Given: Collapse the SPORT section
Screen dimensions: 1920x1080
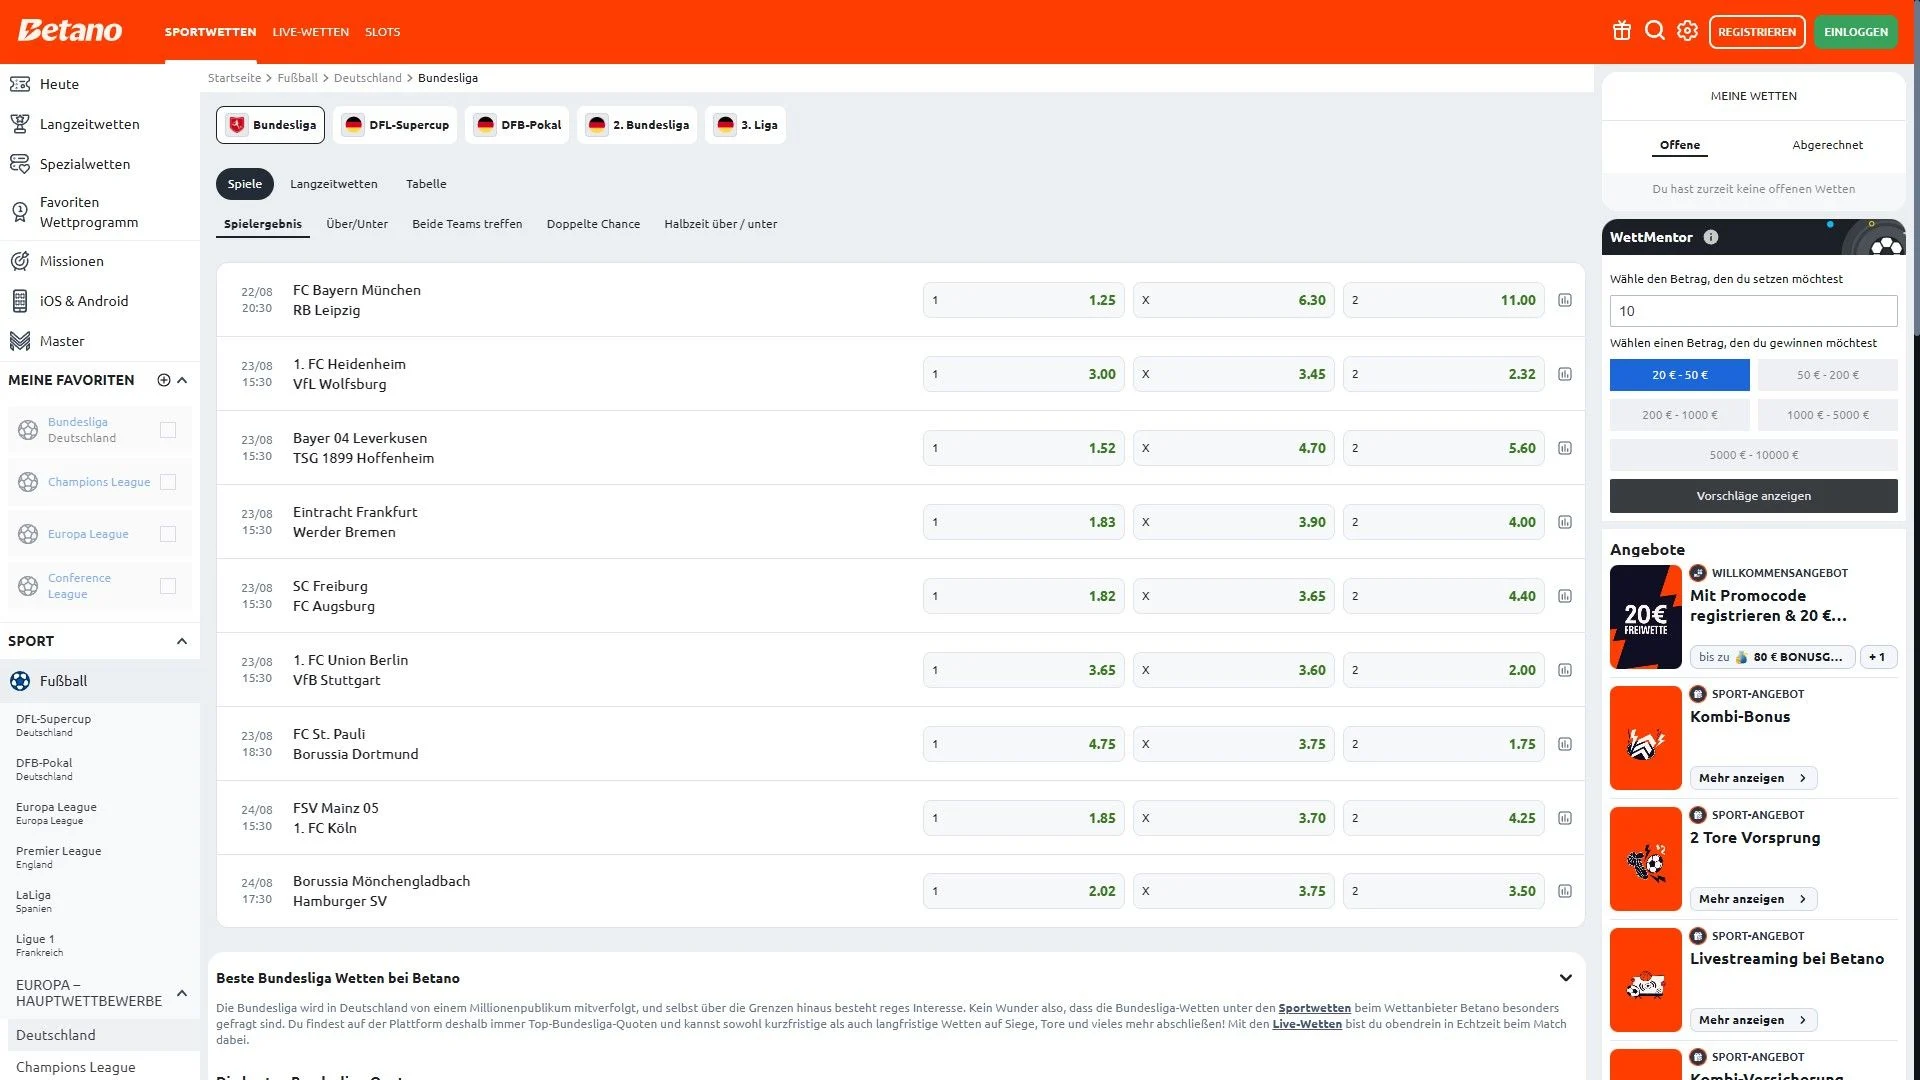Looking at the screenshot, I should tap(182, 641).
